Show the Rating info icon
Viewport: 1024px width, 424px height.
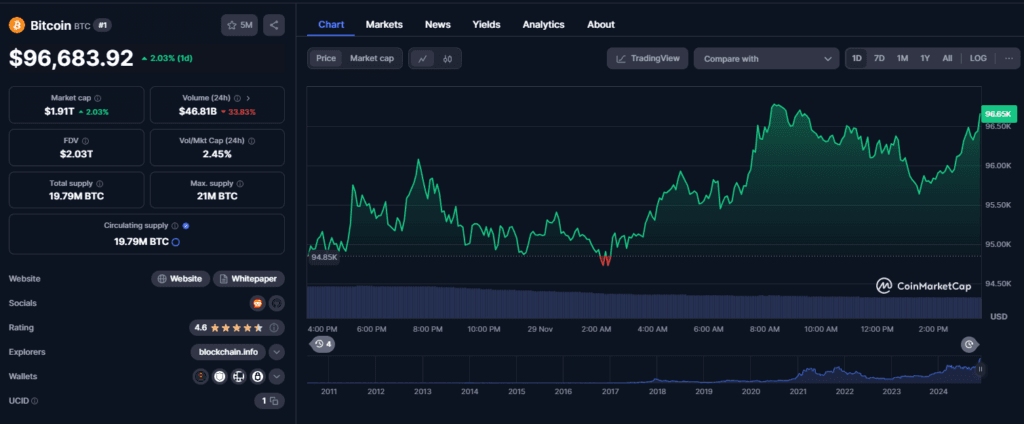[274, 327]
